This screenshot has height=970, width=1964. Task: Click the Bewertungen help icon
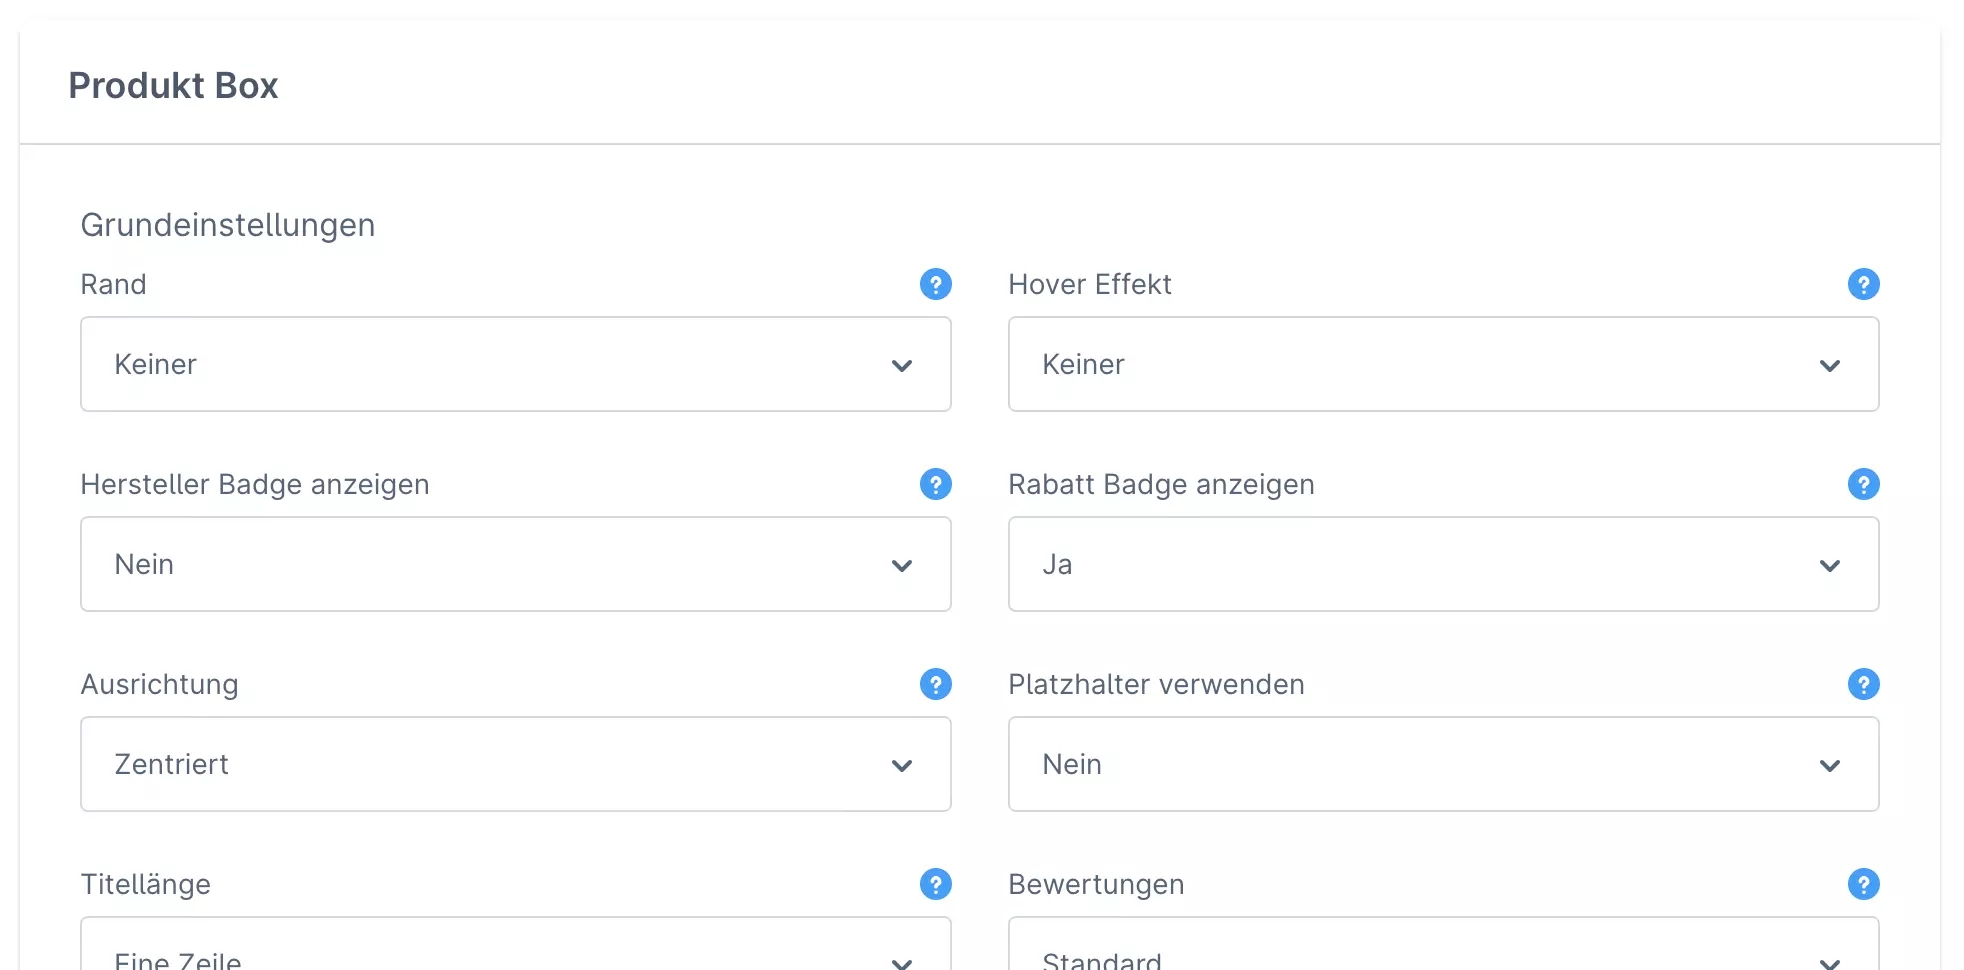pyautogui.click(x=1863, y=884)
